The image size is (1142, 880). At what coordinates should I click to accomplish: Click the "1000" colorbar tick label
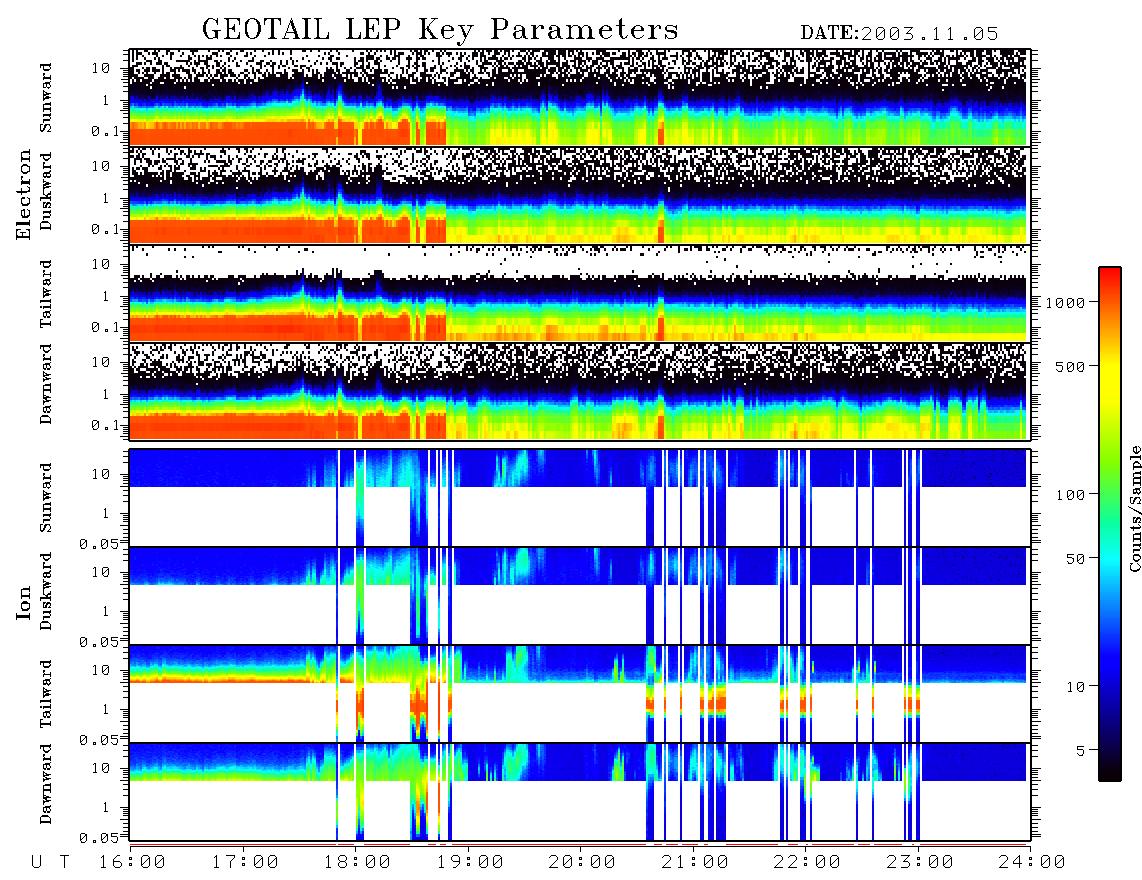[x=1065, y=303]
